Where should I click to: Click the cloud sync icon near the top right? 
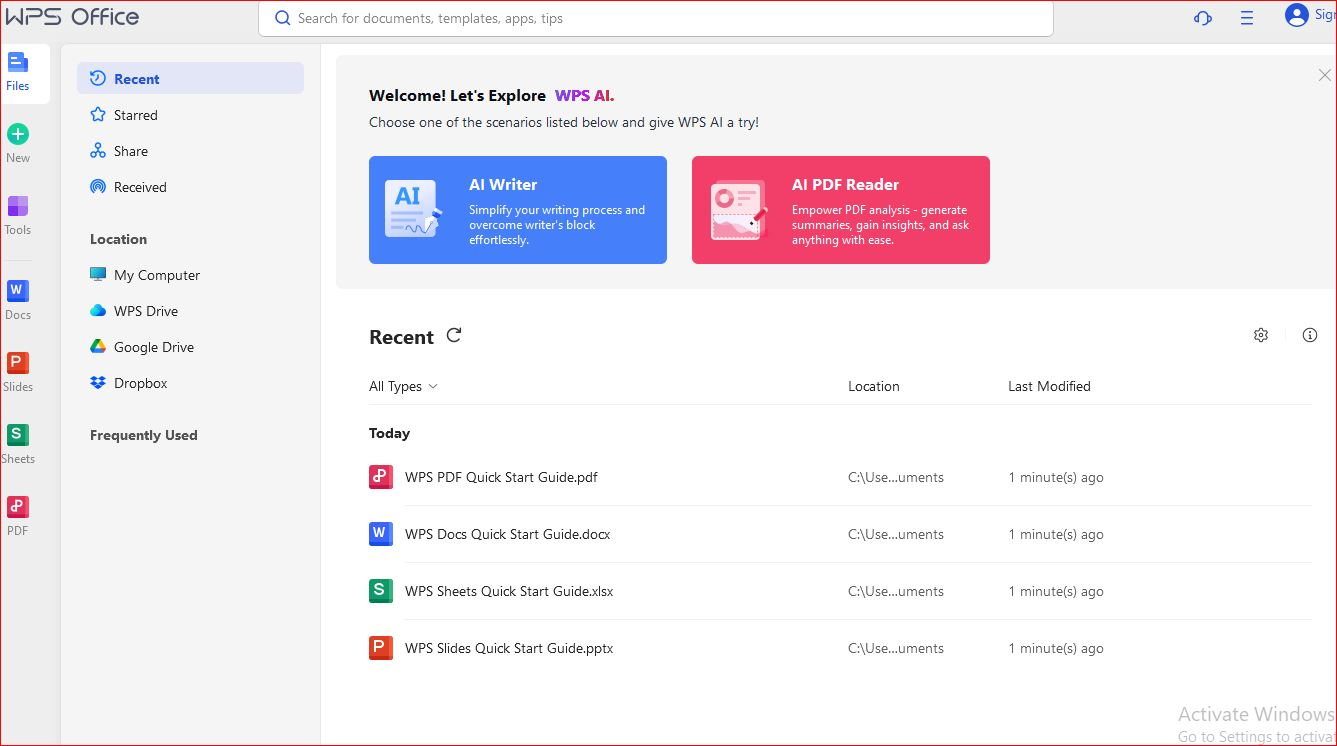click(x=1202, y=17)
